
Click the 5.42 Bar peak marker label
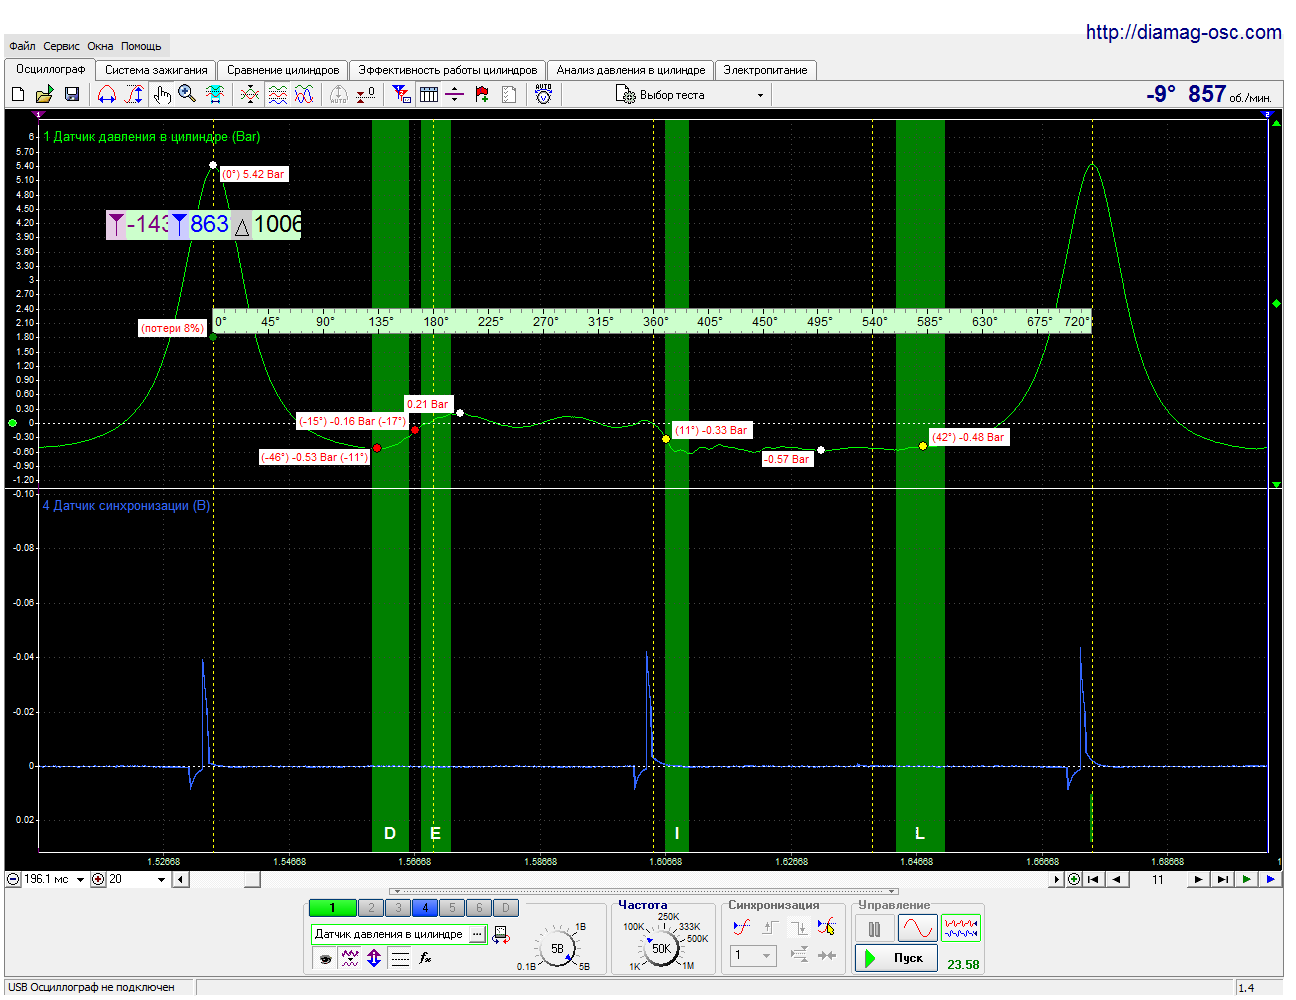[253, 174]
